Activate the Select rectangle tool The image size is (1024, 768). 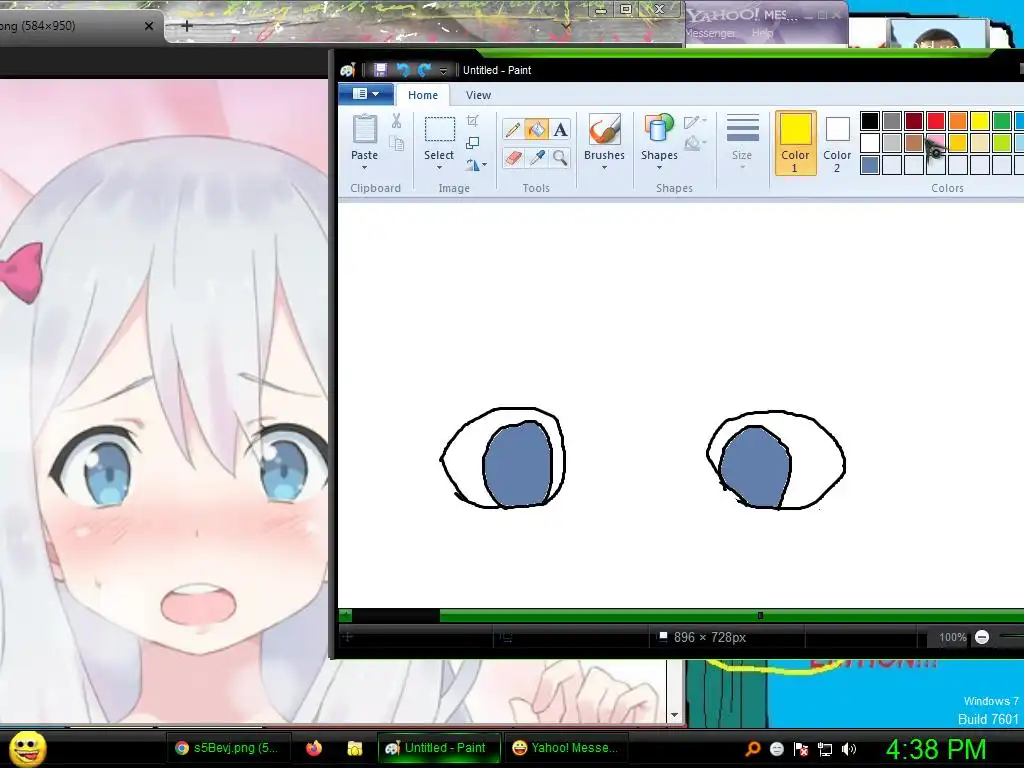440,129
